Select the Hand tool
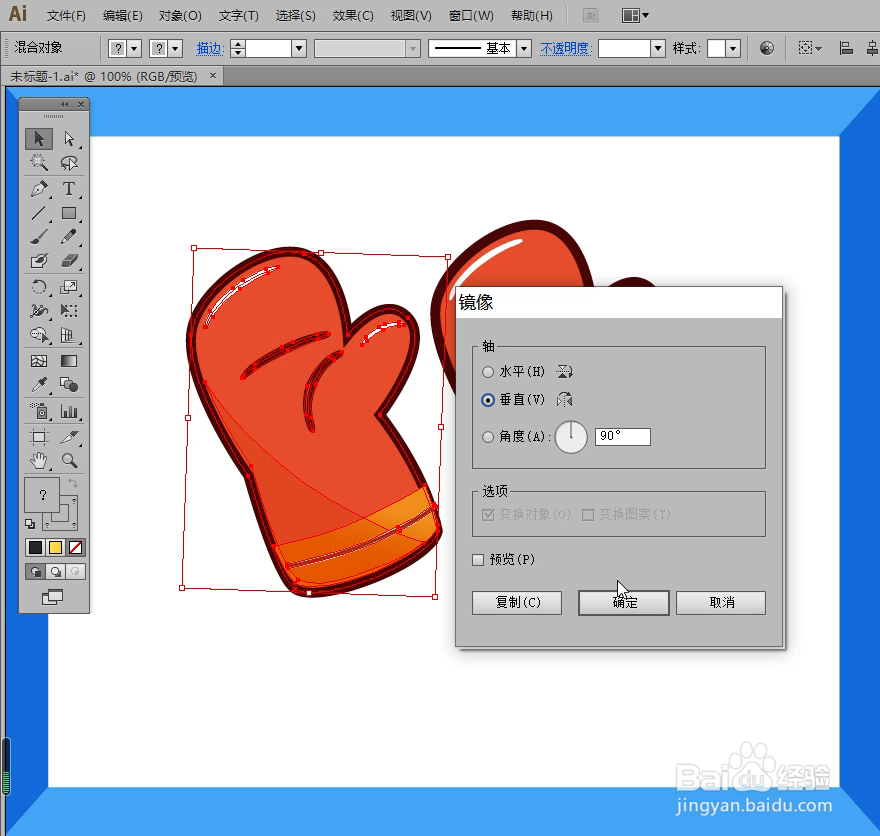The width and height of the screenshot is (880, 836). coord(39,461)
